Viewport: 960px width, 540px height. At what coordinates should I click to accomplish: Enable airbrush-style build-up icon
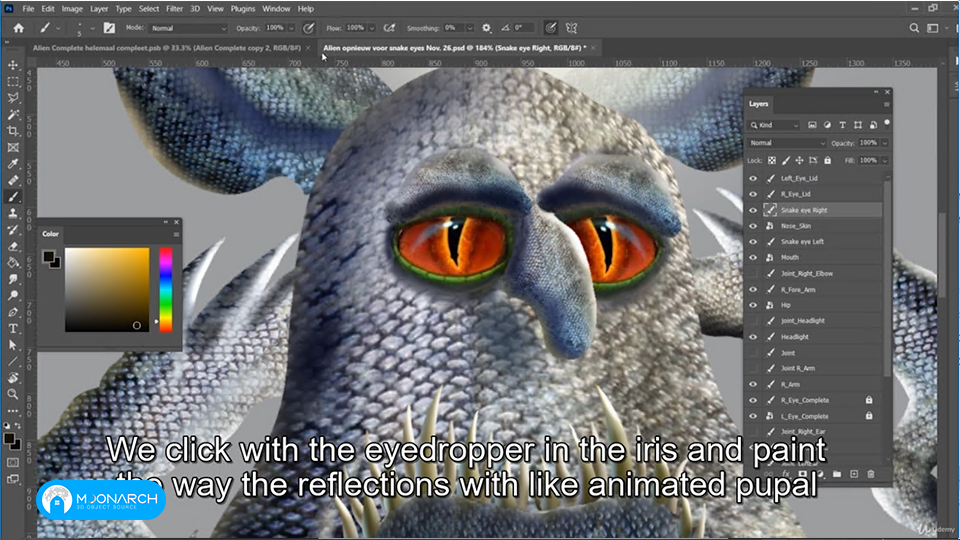click(x=389, y=28)
